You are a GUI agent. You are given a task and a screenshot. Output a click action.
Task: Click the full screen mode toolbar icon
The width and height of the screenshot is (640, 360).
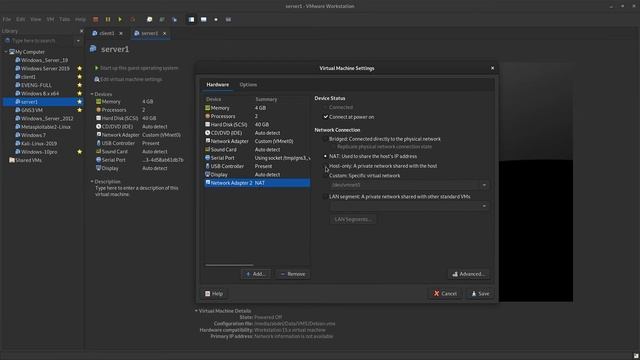pos(216,19)
